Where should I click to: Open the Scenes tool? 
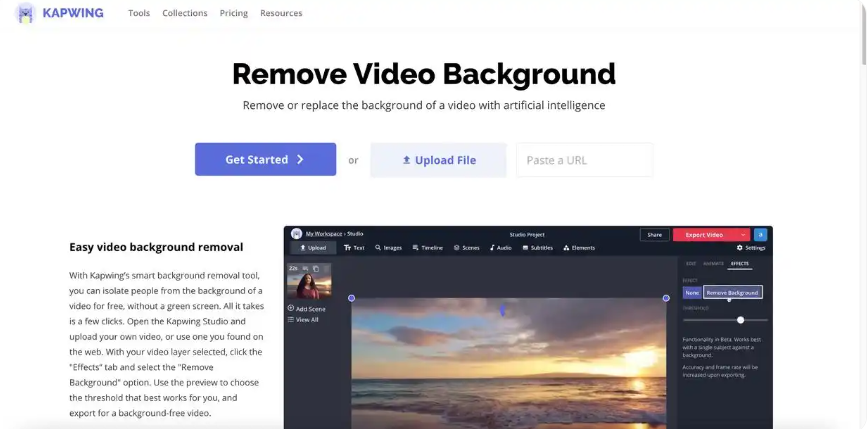tap(466, 247)
